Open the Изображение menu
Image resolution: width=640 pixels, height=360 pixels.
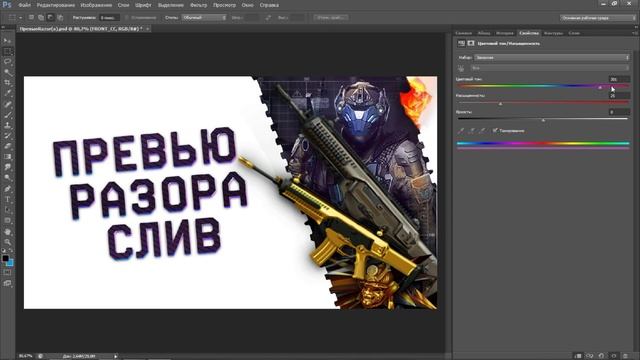tap(96, 5)
